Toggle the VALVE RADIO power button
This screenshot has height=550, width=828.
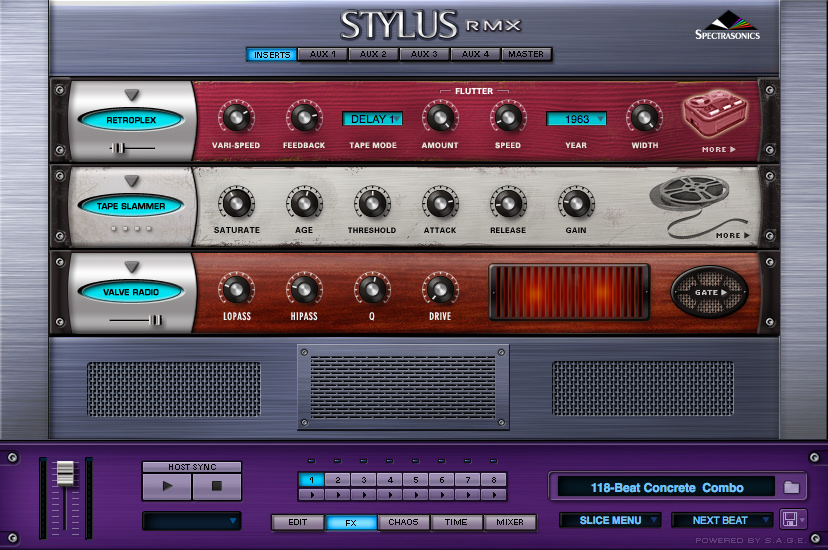[131, 292]
